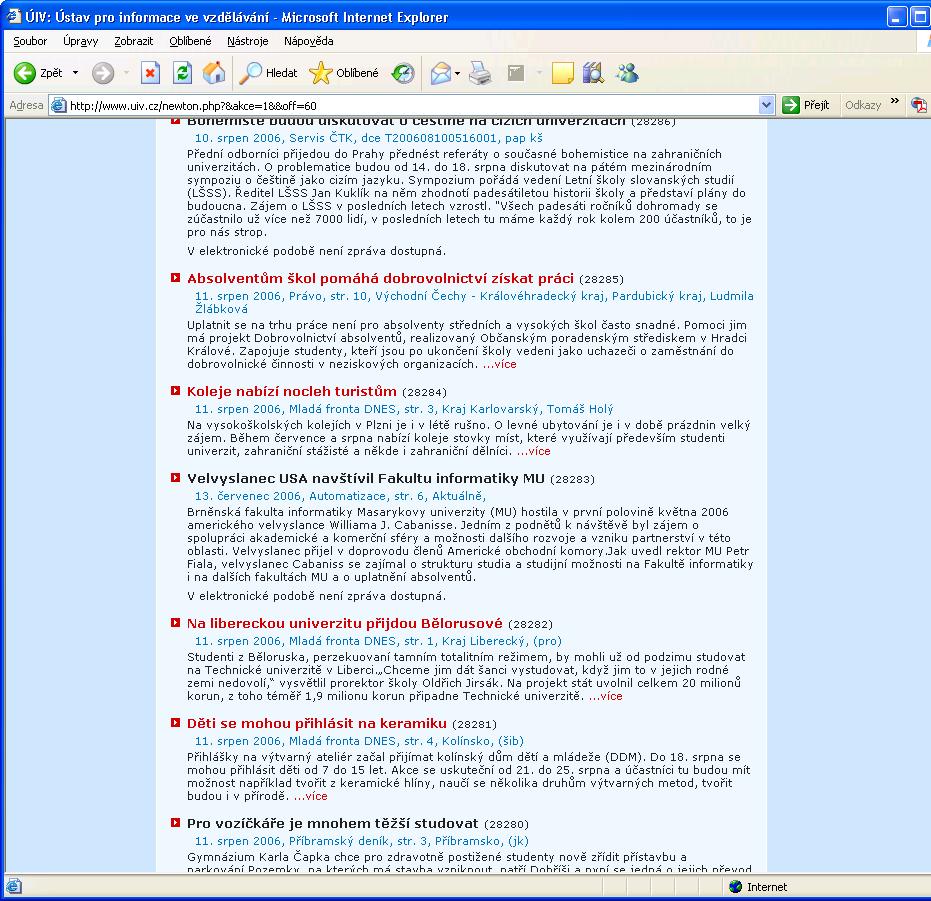This screenshot has height=901, width=931.
Task: Click headline Velvyslanec USA navštívil Fakultu informatiky
Action: pos(366,478)
